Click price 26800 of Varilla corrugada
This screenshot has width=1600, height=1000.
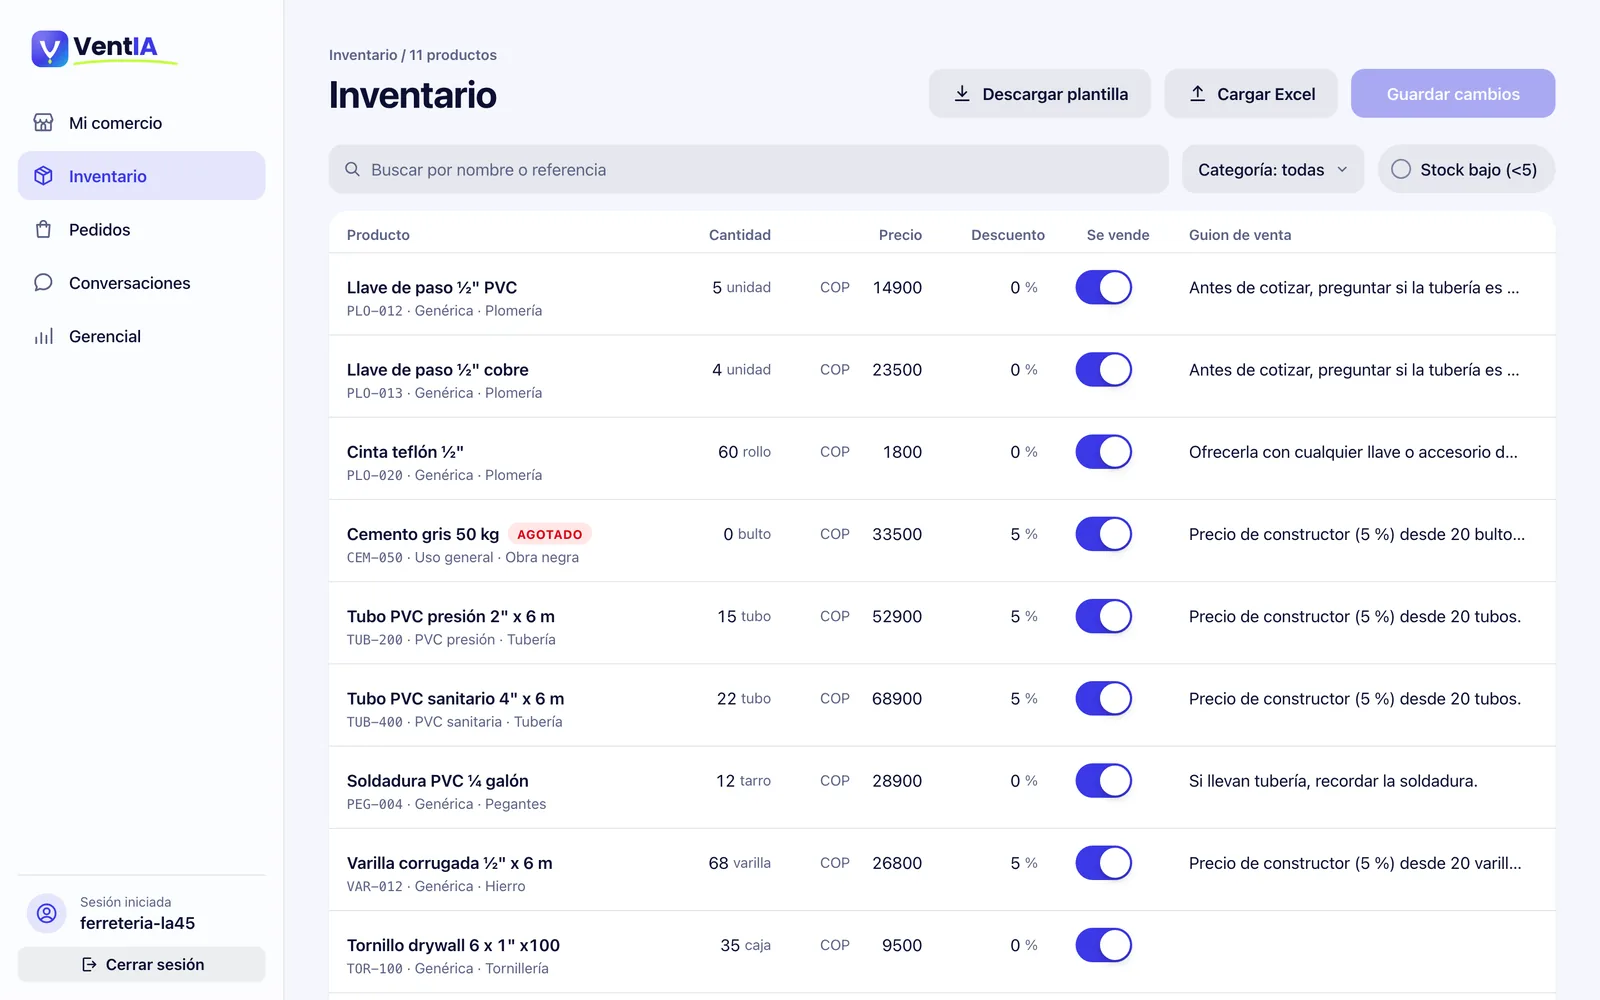897,863
